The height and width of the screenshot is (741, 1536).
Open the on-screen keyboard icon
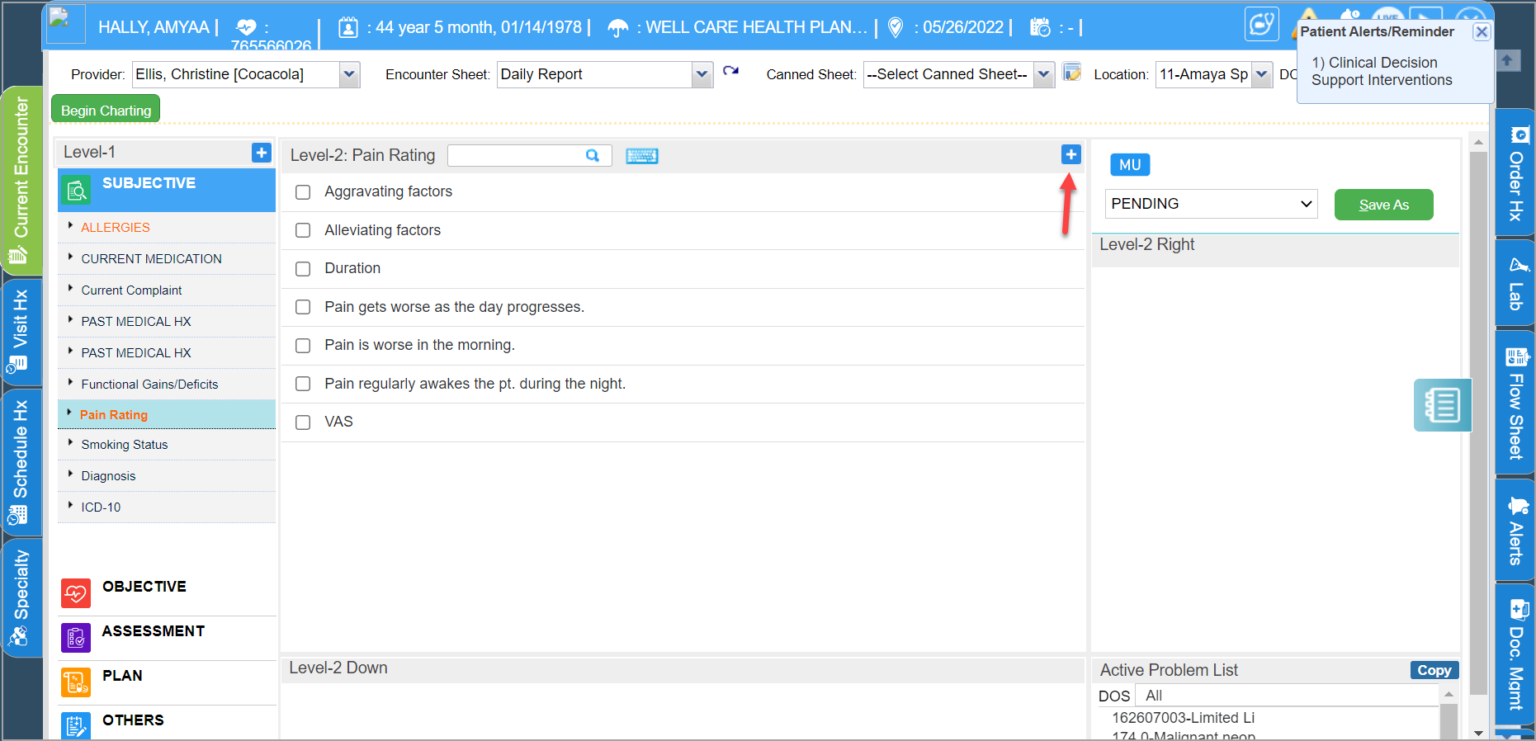pyautogui.click(x=641, y=156)
